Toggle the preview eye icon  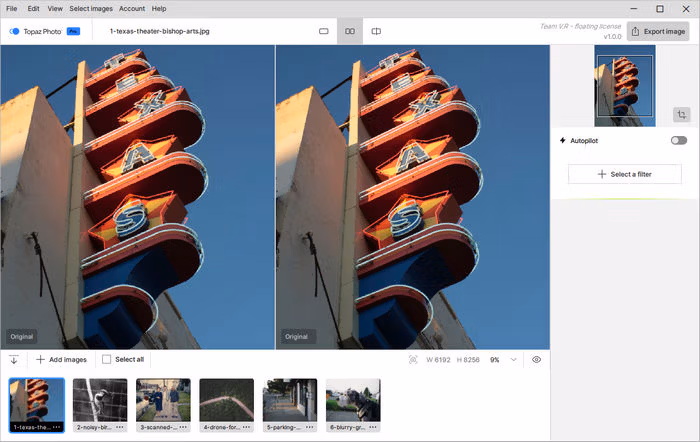click(537, 359)
